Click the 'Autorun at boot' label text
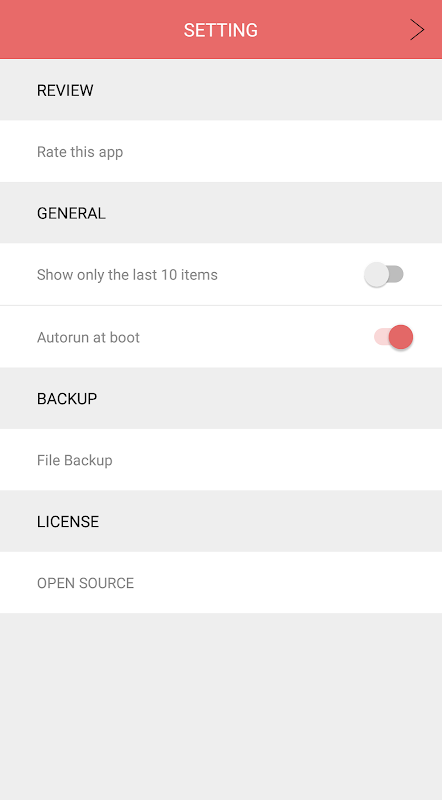The height and width of the screenshot is (800, 442). click(88, 337)
